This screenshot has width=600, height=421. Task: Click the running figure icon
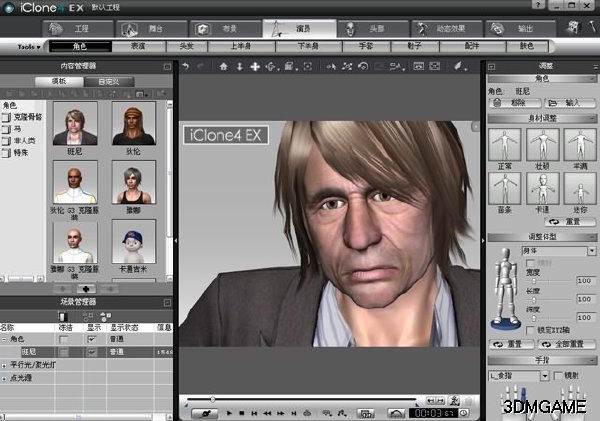point(455,400)
